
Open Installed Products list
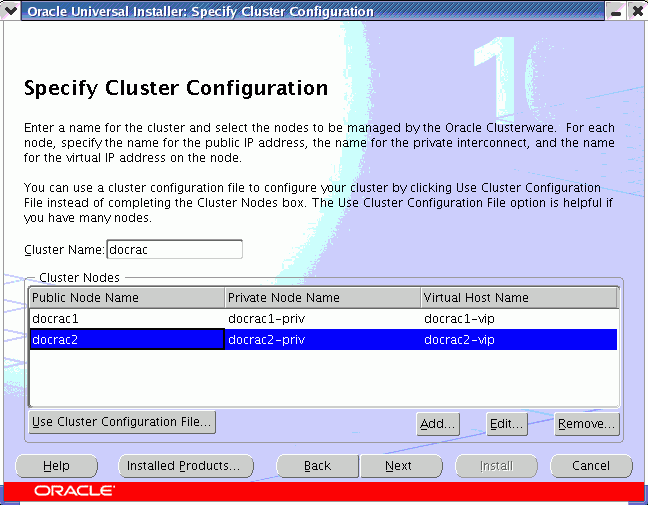click(x=186, y=466)
